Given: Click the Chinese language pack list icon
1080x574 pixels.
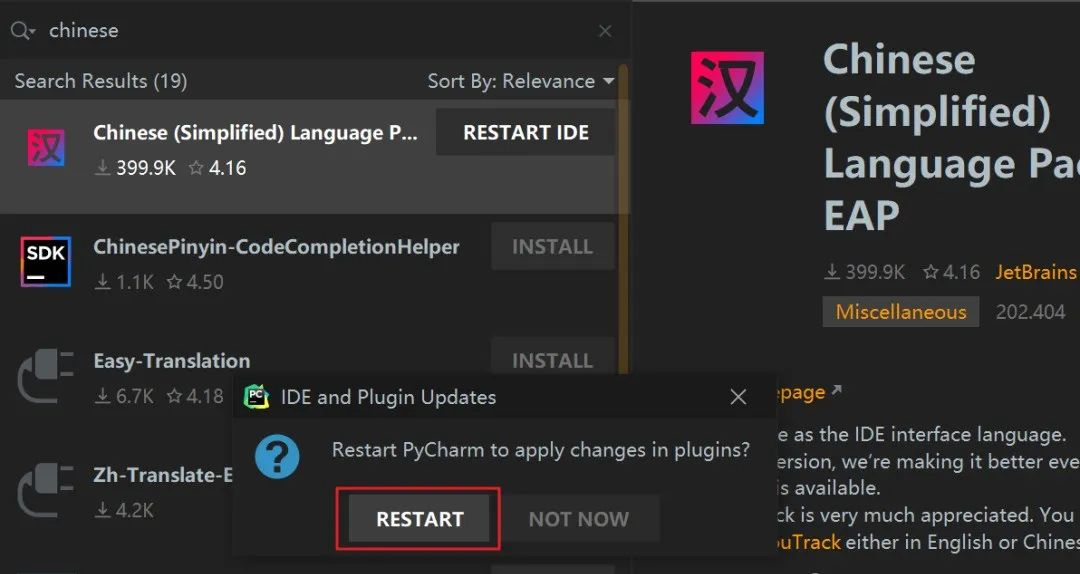Looking at the screenshot, I should [x=46, y=147].
